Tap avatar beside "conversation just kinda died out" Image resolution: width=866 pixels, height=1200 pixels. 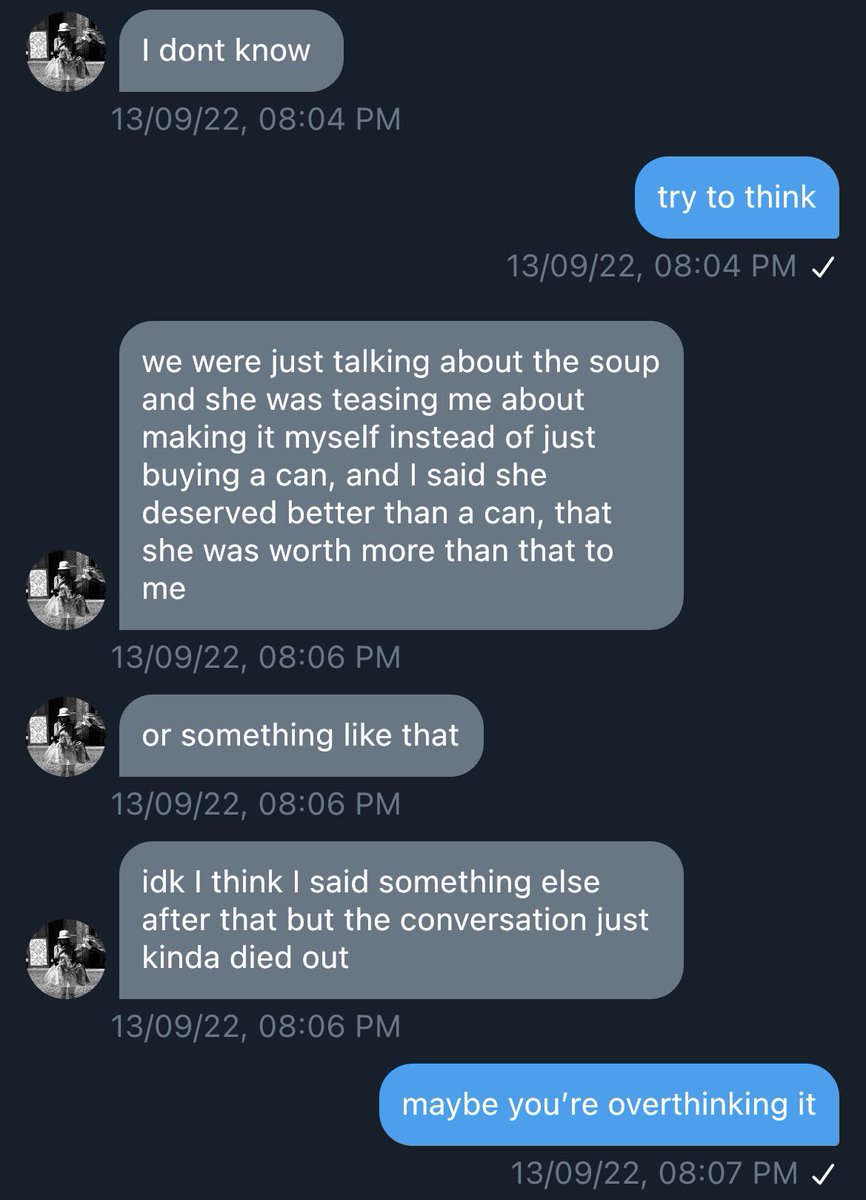(66, 958)
